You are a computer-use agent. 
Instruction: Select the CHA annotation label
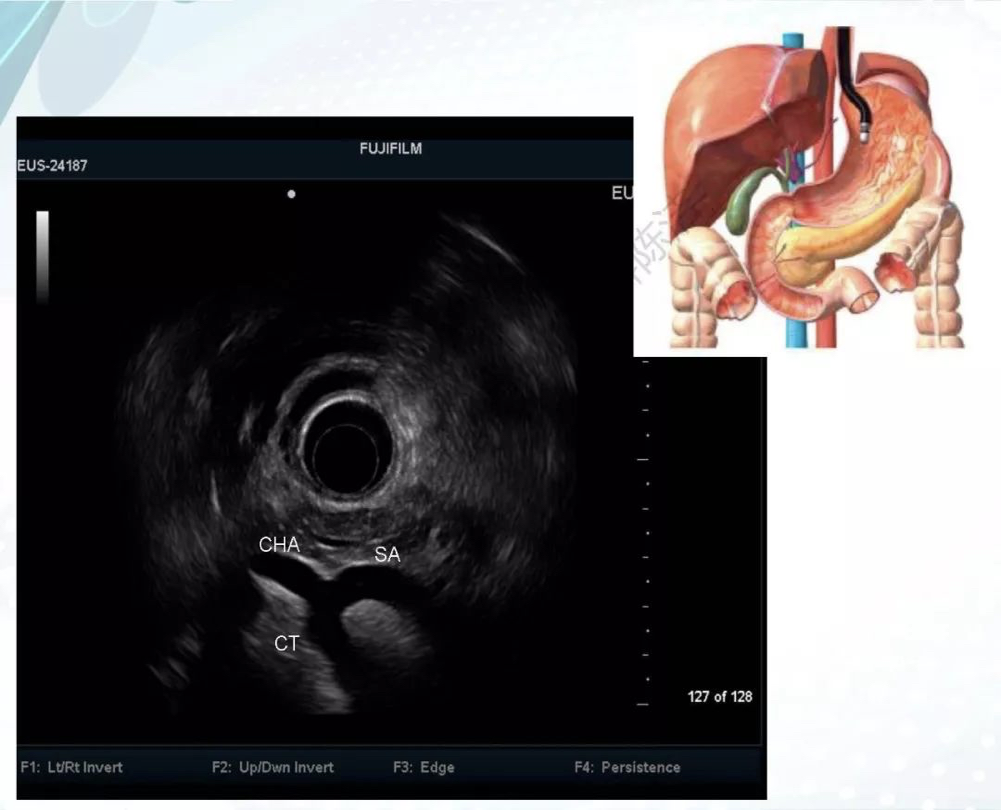(x=279, y=545)
